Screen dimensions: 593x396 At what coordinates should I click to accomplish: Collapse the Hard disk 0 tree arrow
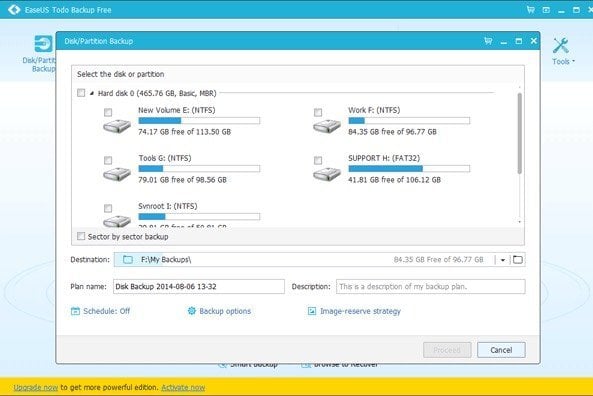coord(92,93)
